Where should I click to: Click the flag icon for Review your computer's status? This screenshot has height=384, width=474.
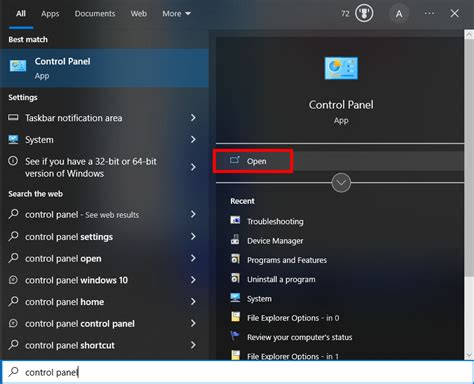tap(235, 336)
